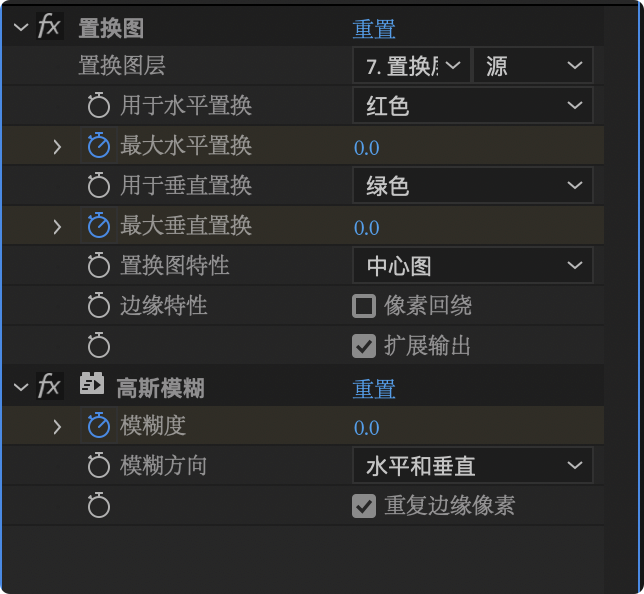
Task: Uncheck 重复边缘像素 checkbox
Action: [364, 506]
